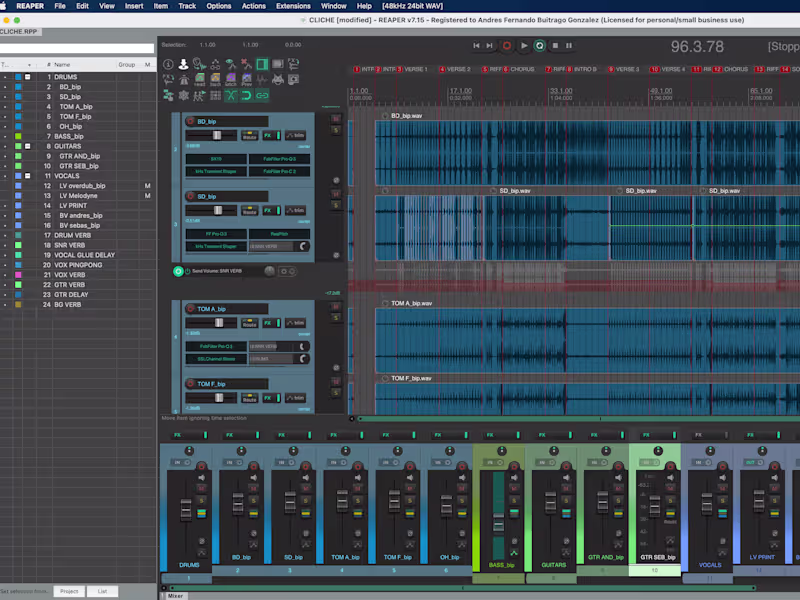Mute the BD_bip track in arrange panel

[336, 120]
